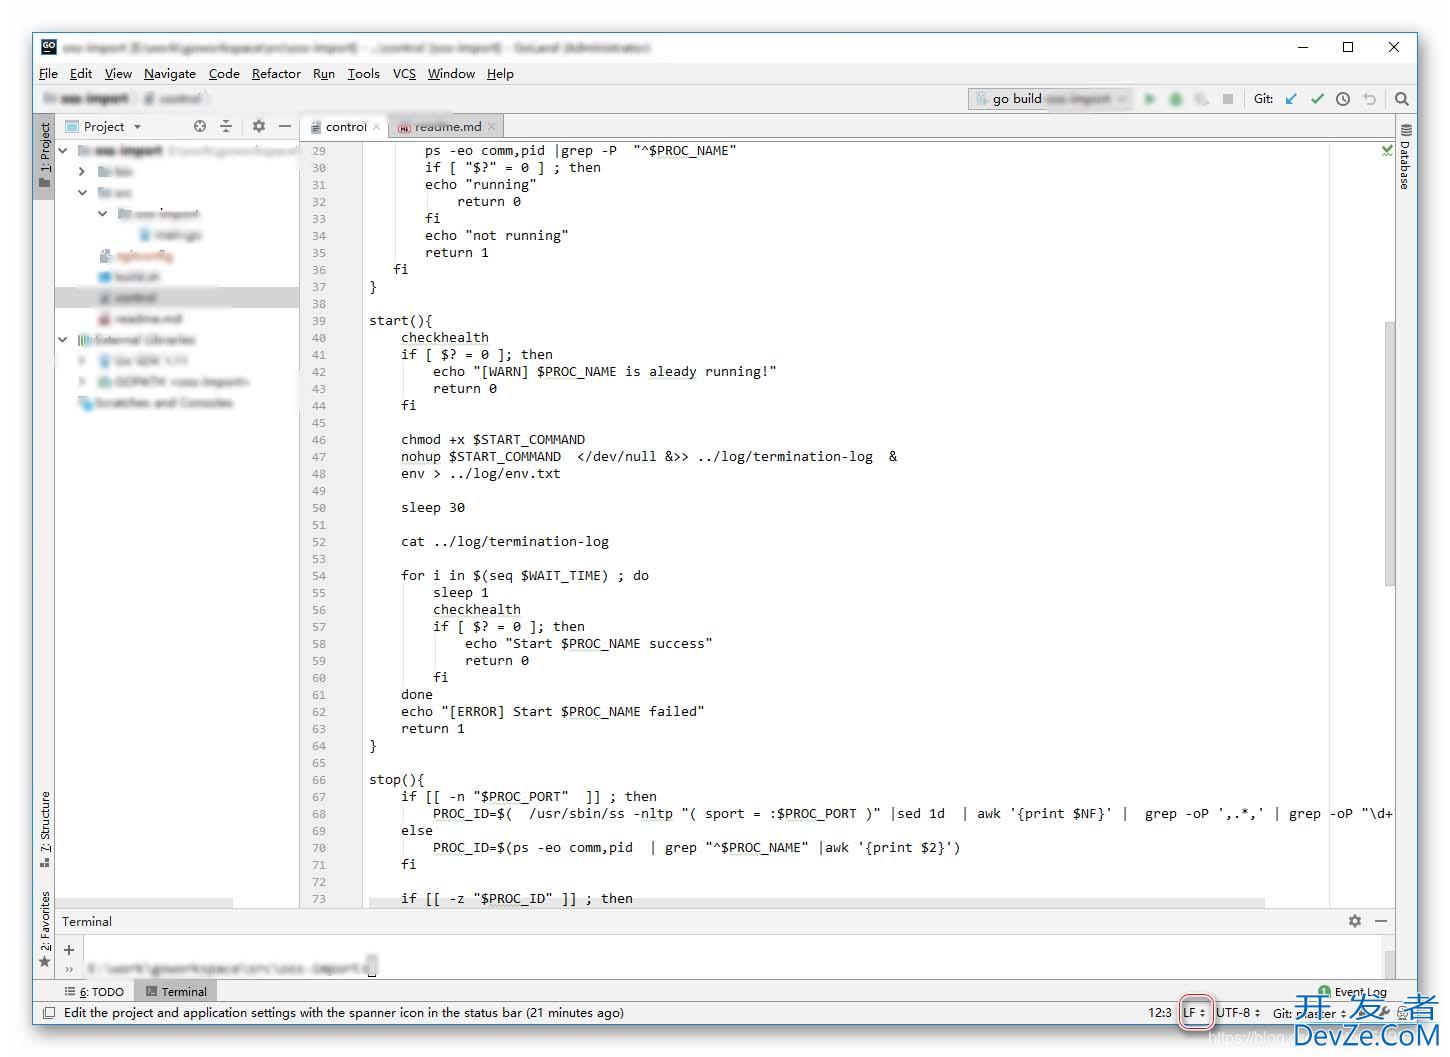Open the go build run configuration dropdown
This screenshot has width=1450, height=1057.
pos(1052,99)
